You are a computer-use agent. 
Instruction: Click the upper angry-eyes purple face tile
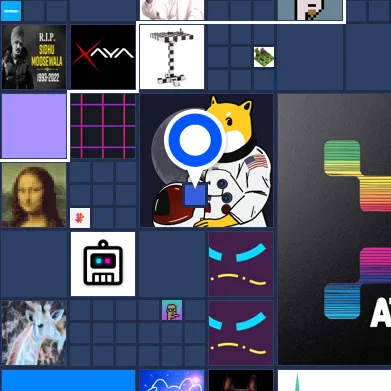(x=241, y=264)
